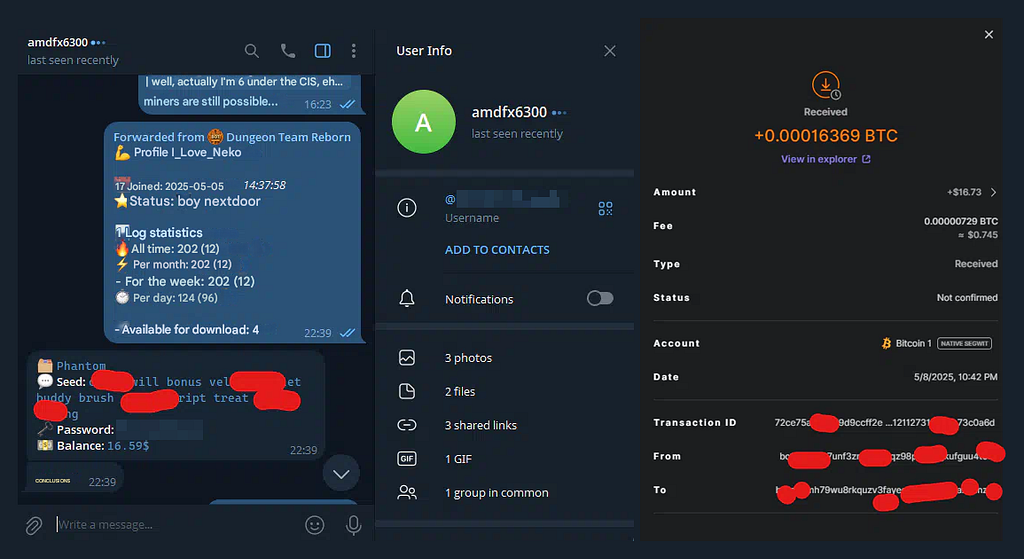Open the emoji picker smiley icon
The height and width of the screenshot is (559, 1024).
click(315, 524)
